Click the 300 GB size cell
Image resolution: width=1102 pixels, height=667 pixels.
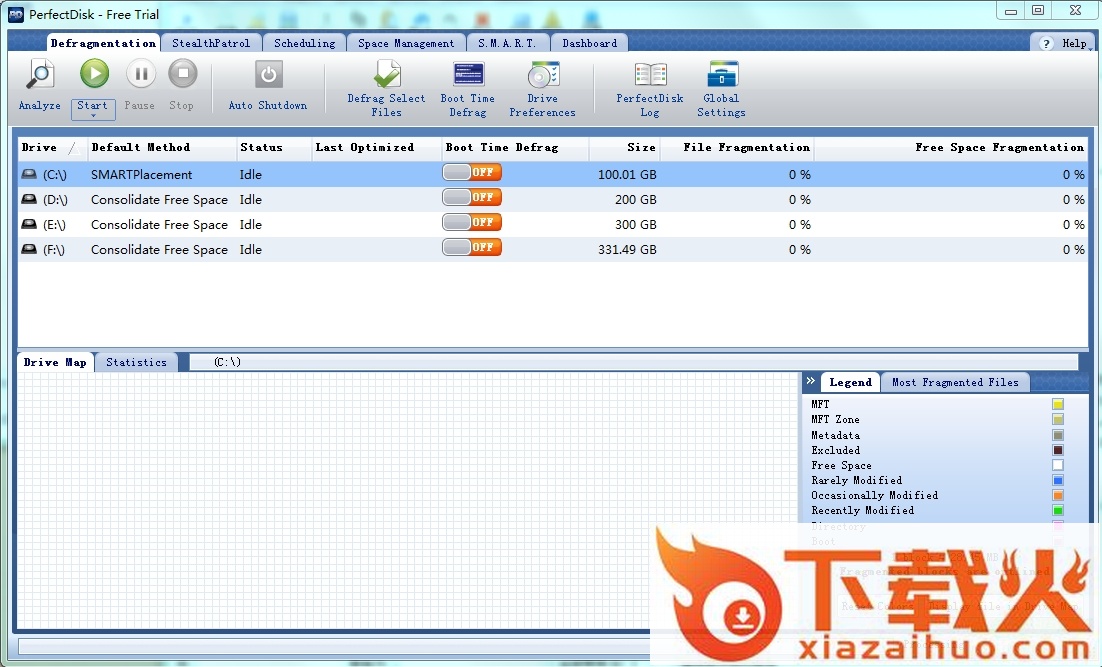(635, 225)
